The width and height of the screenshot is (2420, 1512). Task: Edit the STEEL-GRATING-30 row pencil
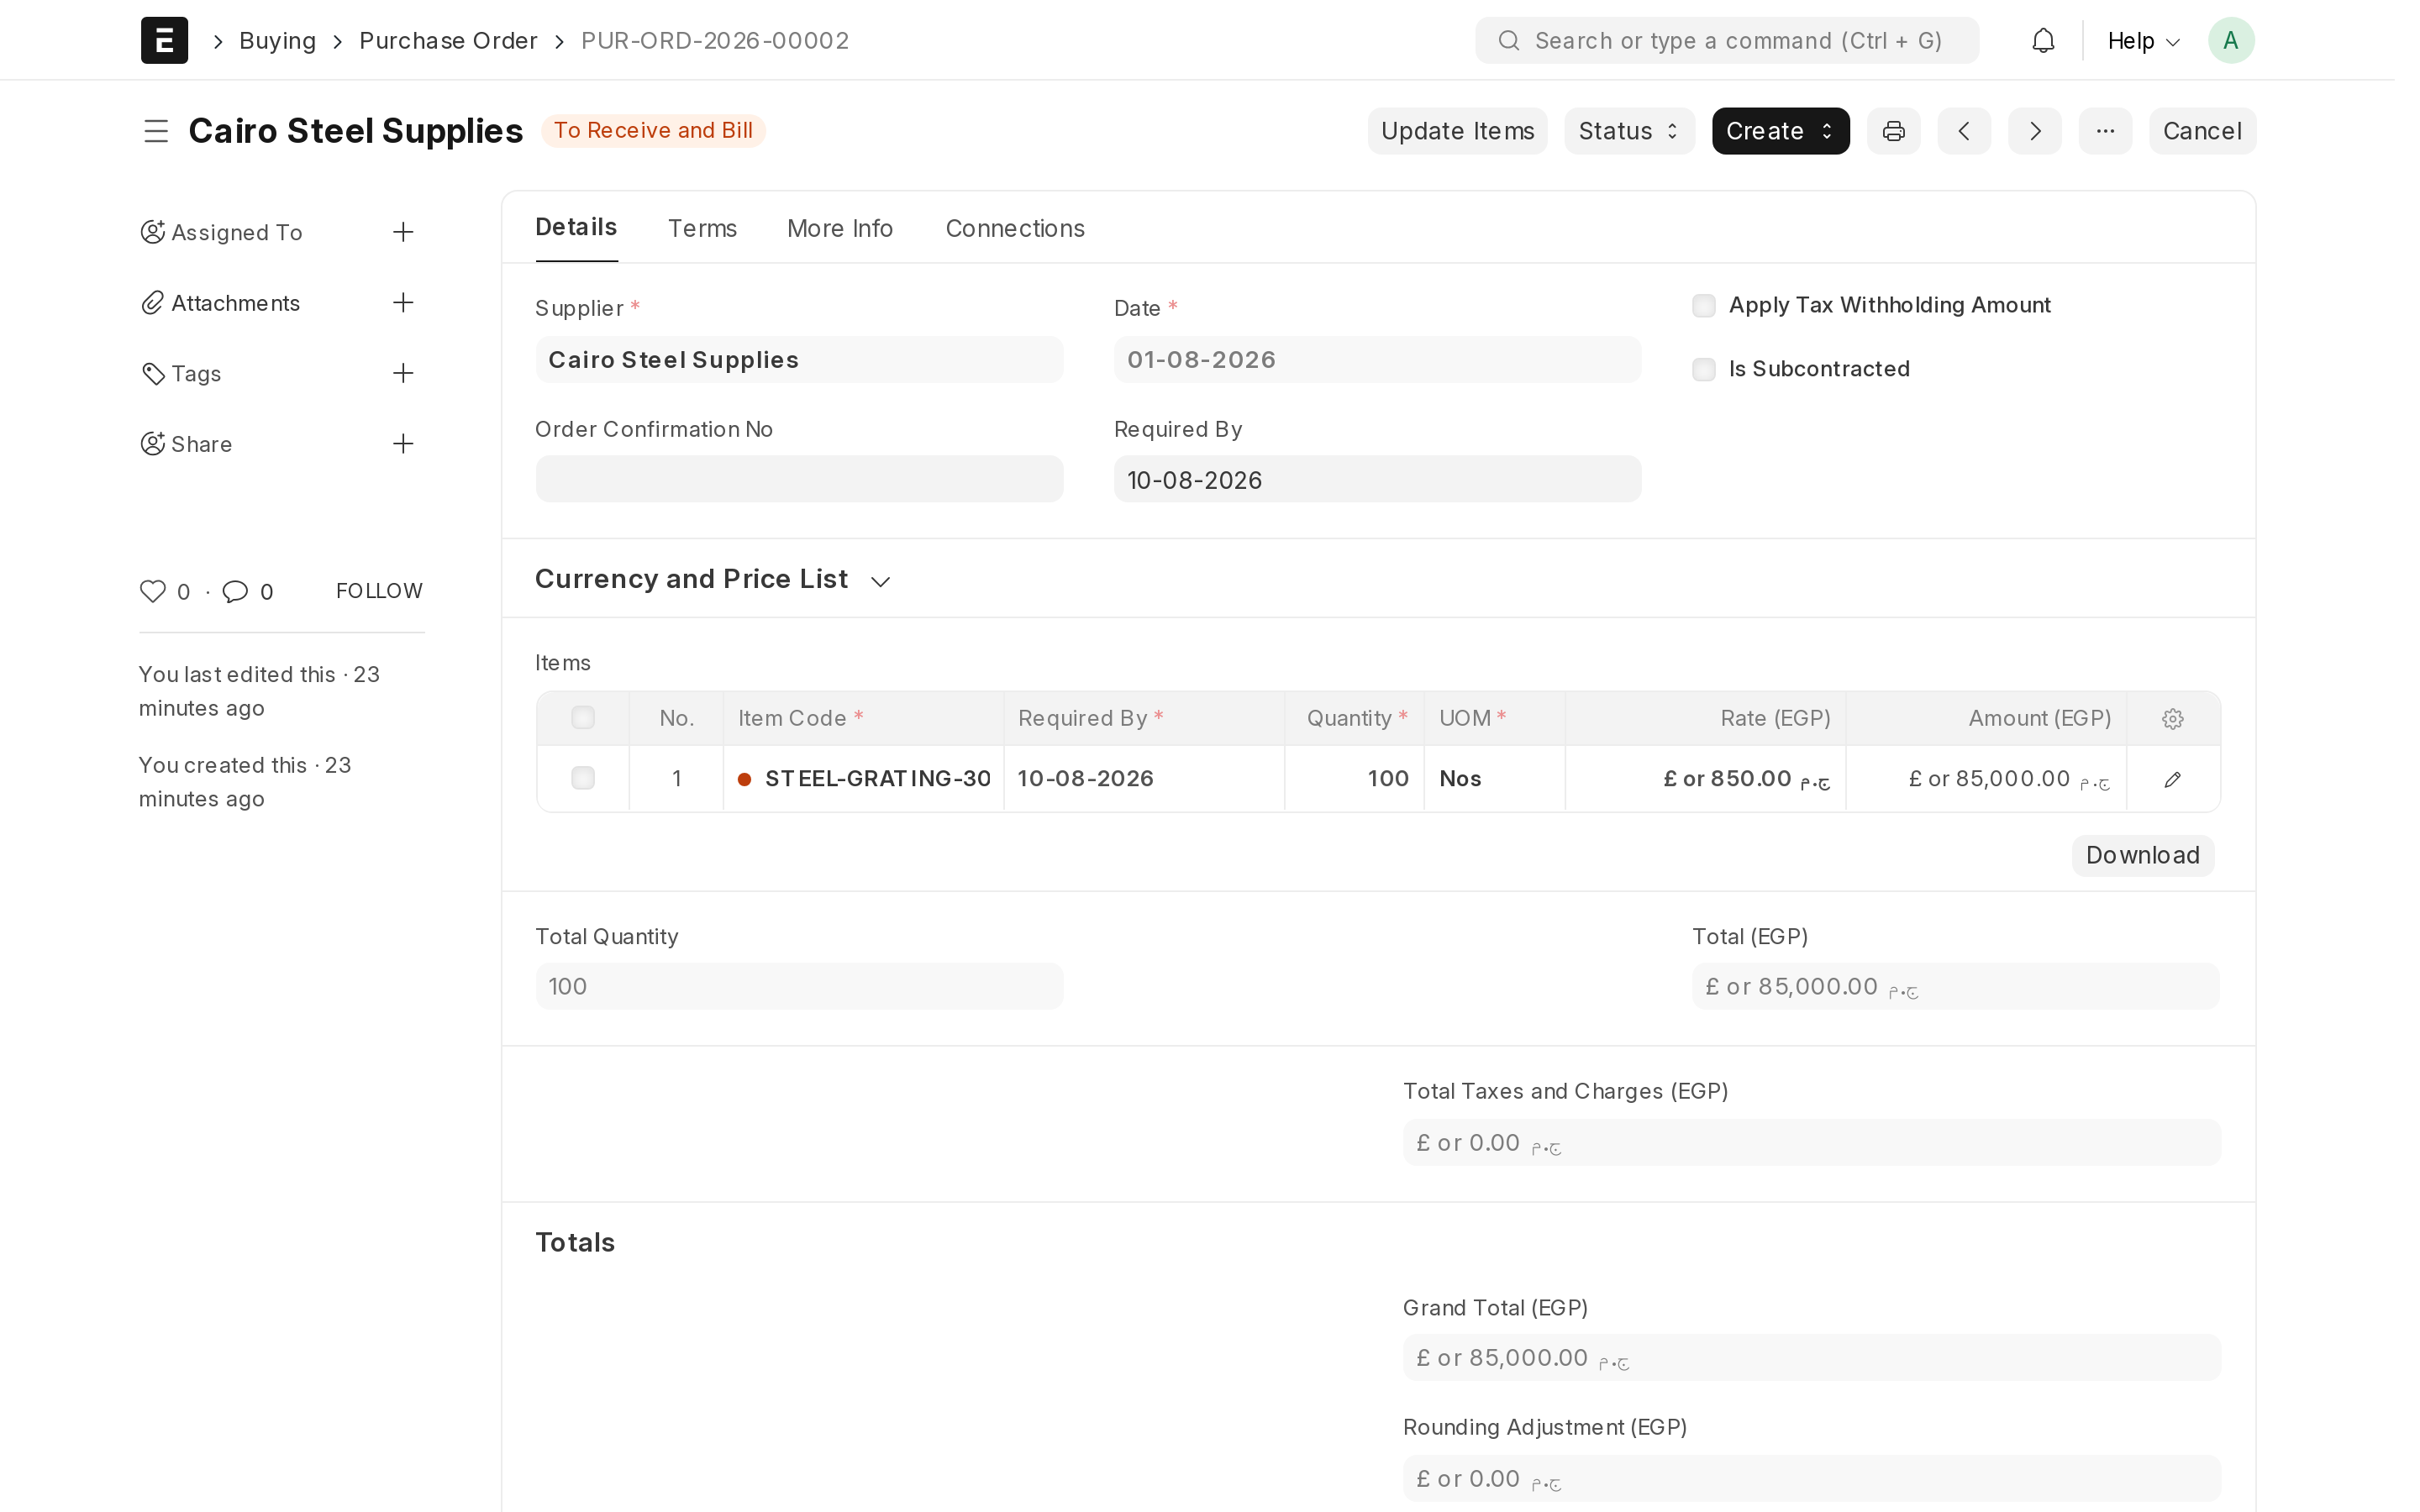(x=2172, y=779)
